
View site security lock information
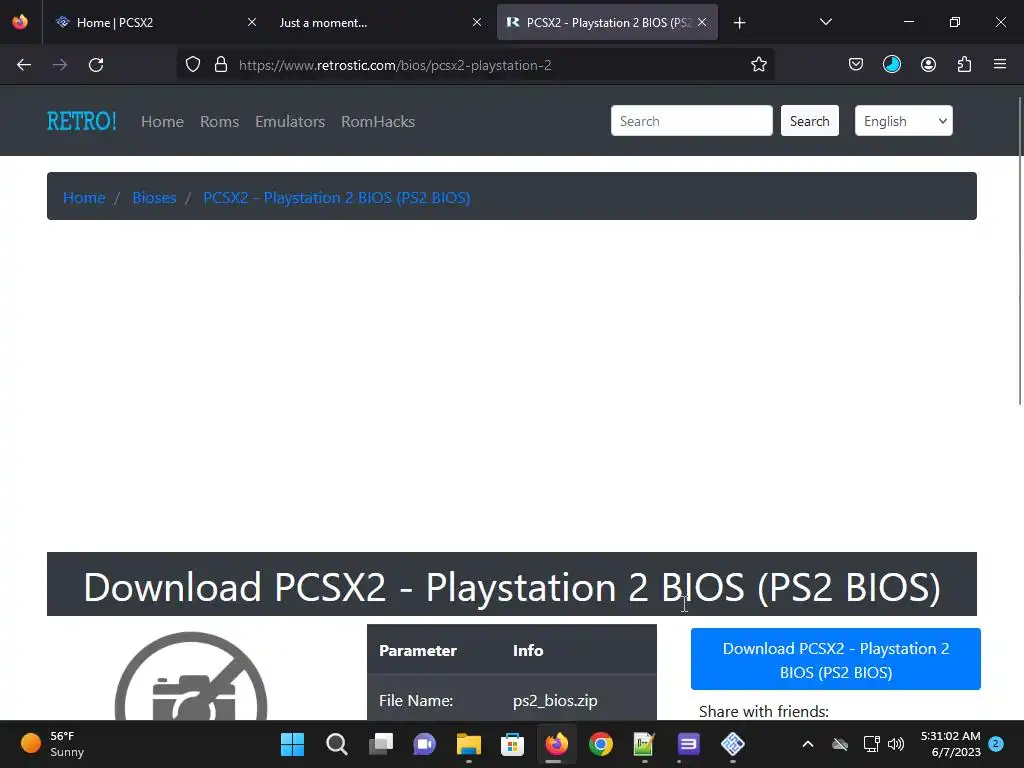[221, 65]
